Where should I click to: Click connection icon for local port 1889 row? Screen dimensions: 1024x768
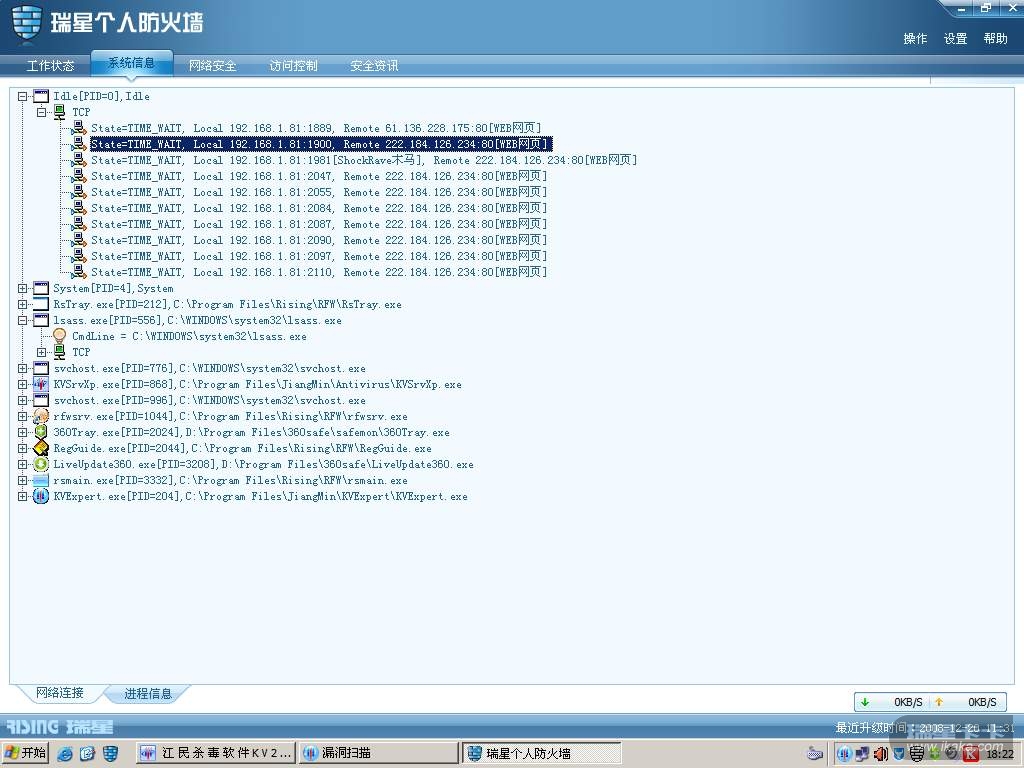point(79,128)
